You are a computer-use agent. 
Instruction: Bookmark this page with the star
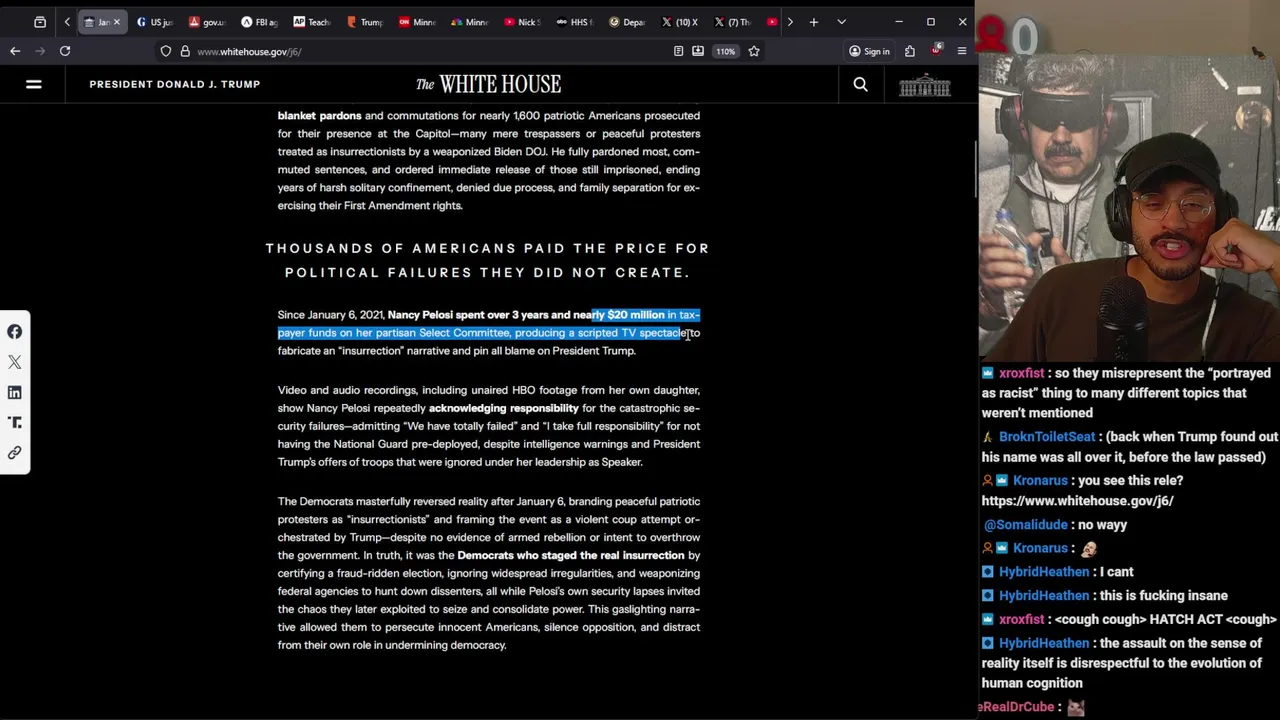click(x=754, y=51)
